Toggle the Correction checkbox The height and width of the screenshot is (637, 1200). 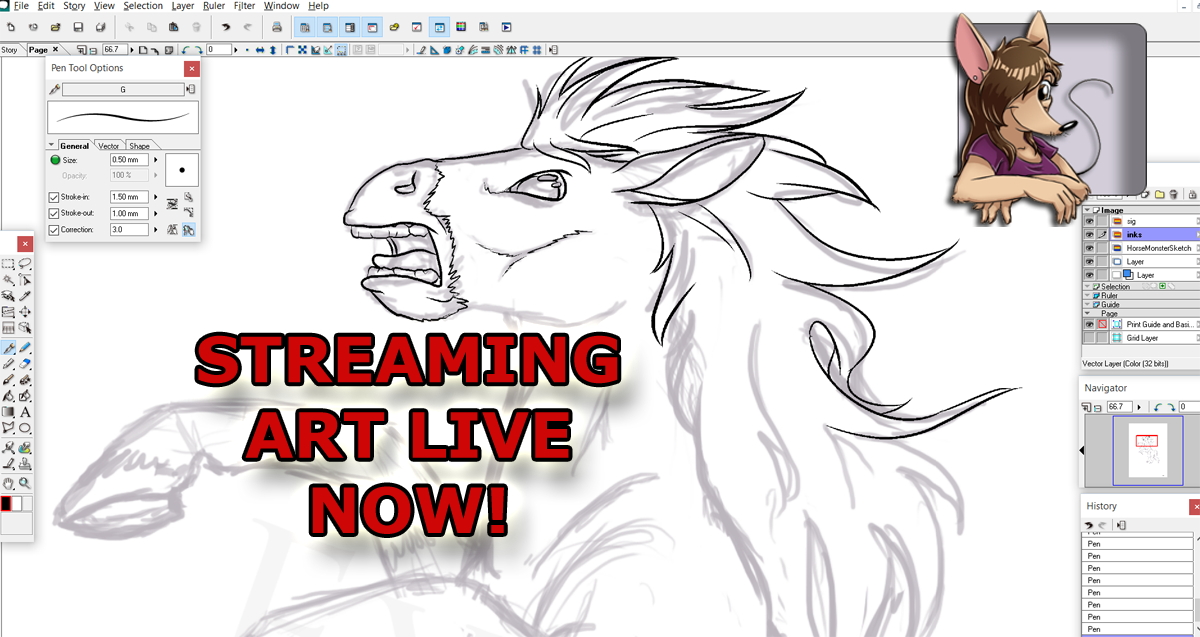point(54,230)
